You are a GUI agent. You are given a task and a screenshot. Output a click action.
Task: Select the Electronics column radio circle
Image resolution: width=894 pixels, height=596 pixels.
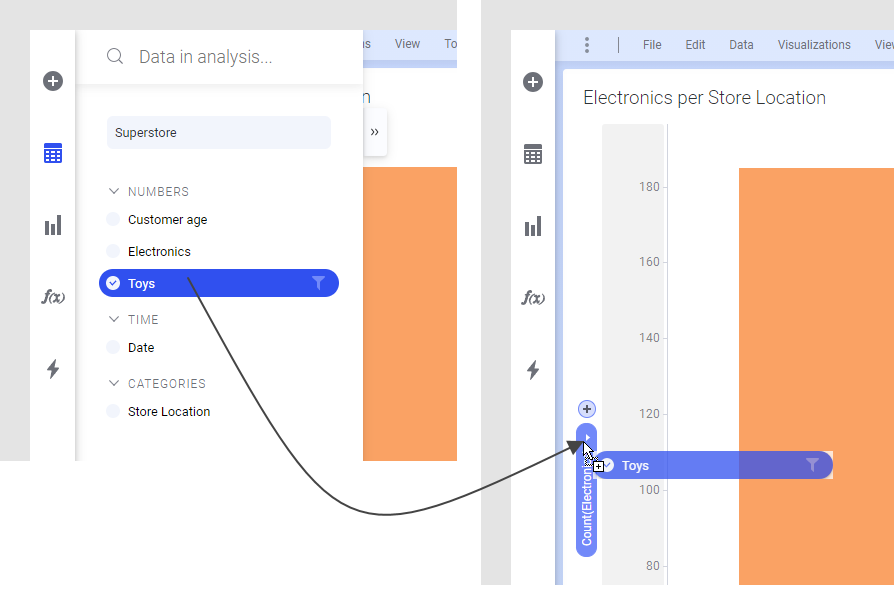[113, 252]
